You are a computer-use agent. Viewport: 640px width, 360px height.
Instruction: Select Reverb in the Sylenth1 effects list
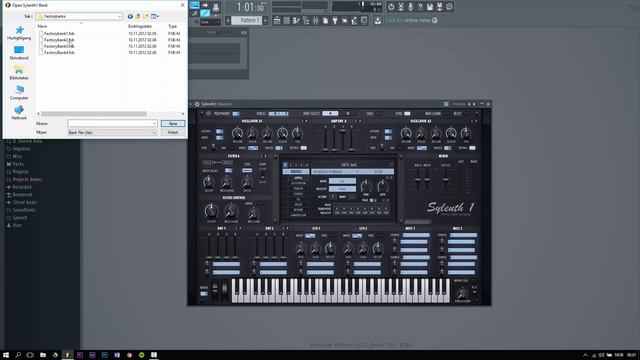[298, 210]
